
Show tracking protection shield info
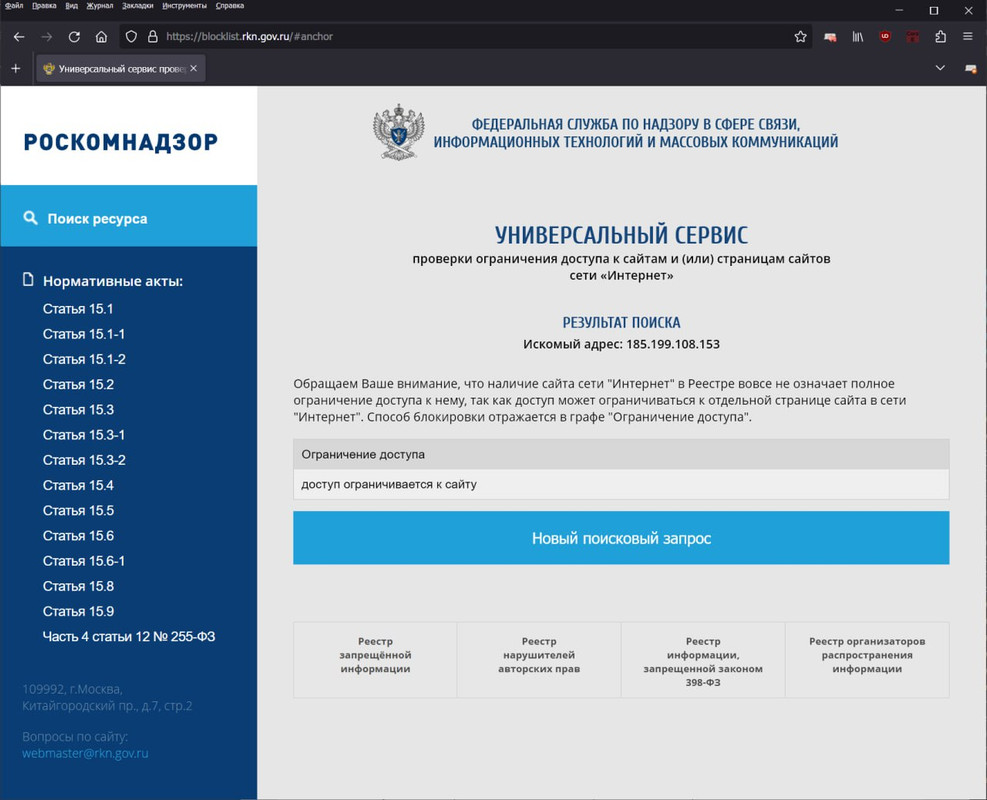131,37
